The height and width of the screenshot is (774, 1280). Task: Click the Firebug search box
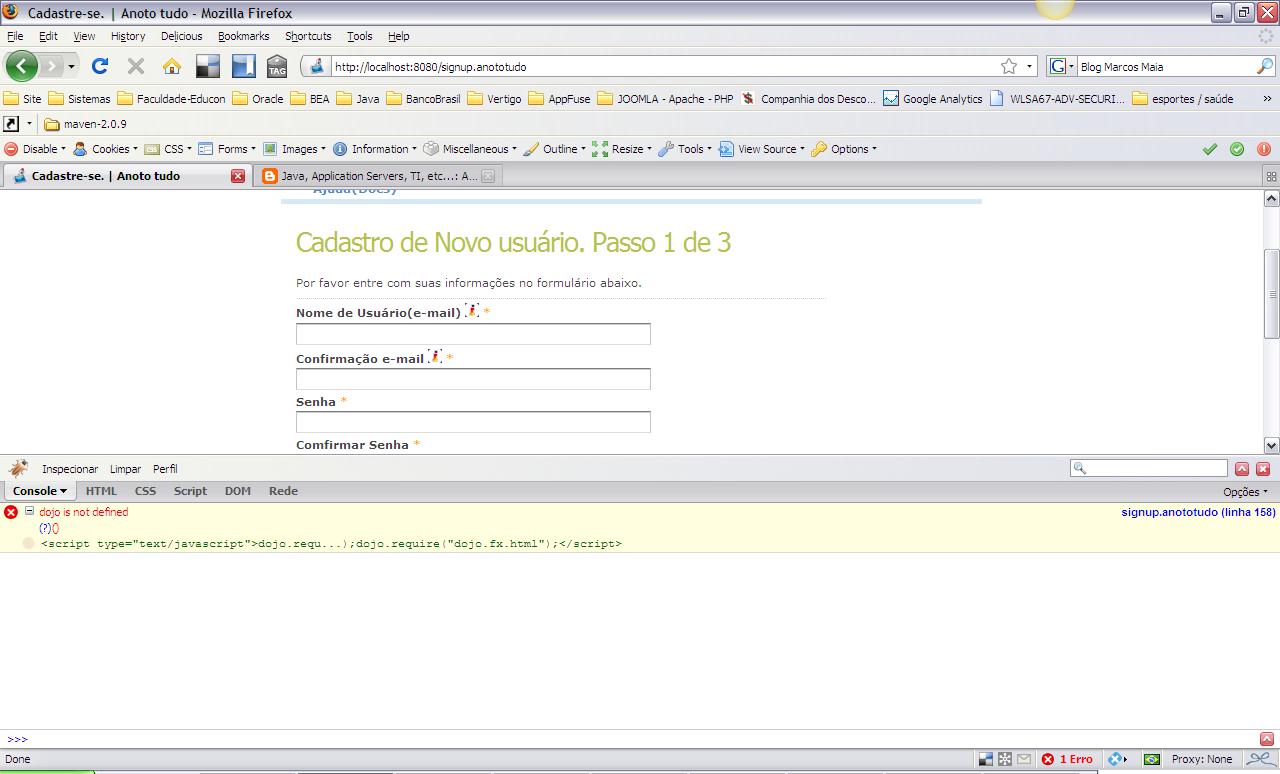[x=1148, y=468]
